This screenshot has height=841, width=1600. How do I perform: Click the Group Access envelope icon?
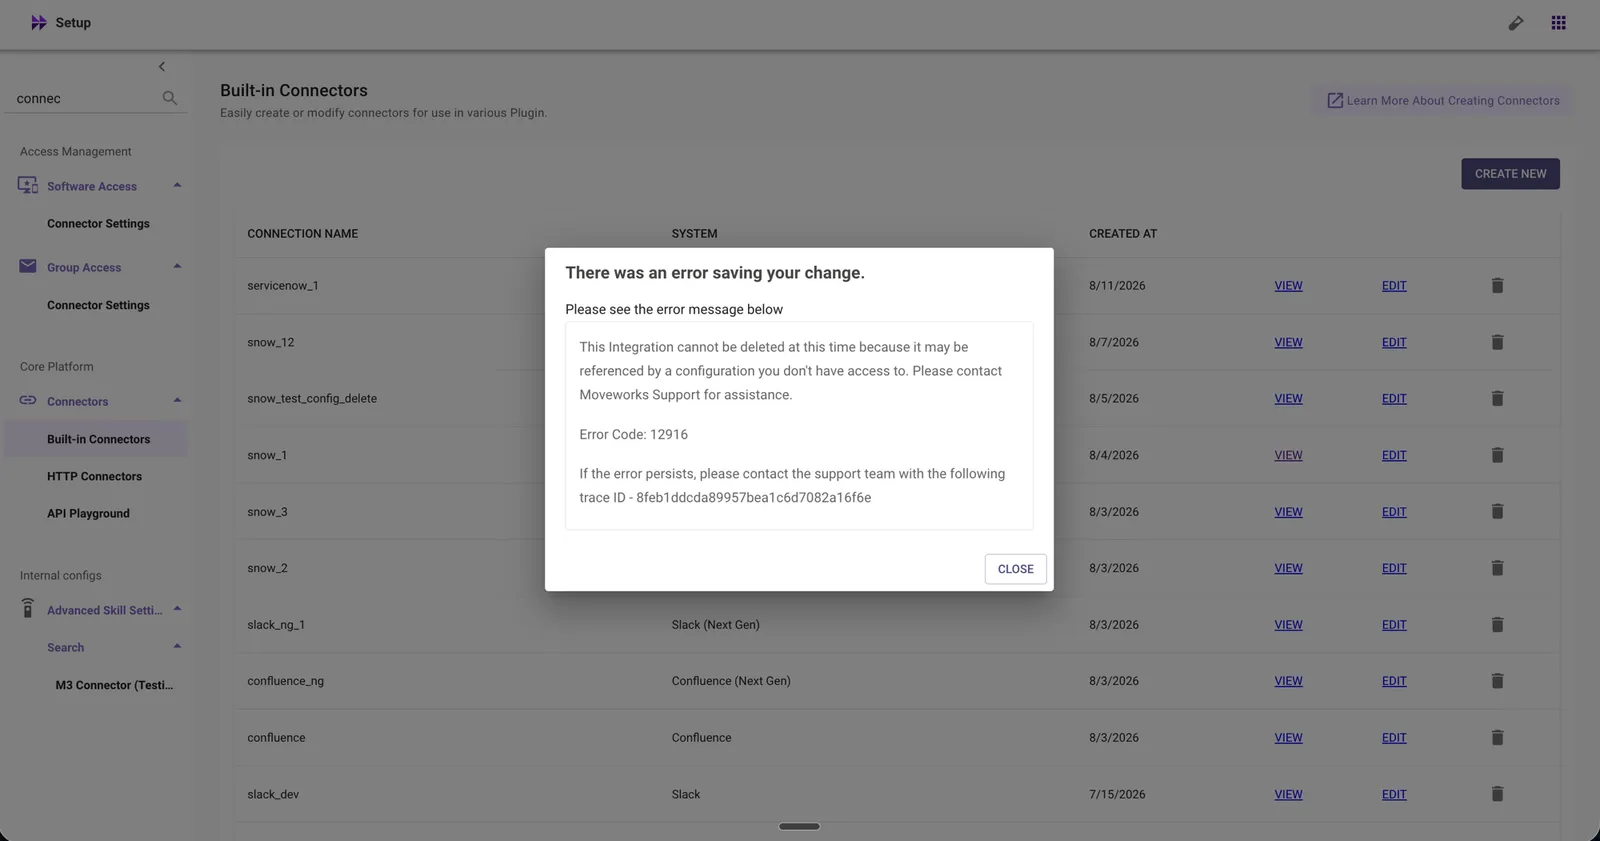point(28,266)
